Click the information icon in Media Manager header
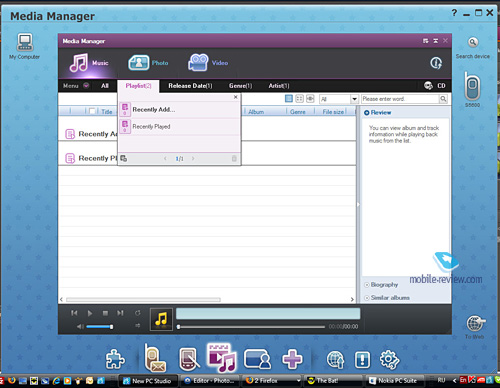This screenshot has width=500, height=388. tap(436, 63)
